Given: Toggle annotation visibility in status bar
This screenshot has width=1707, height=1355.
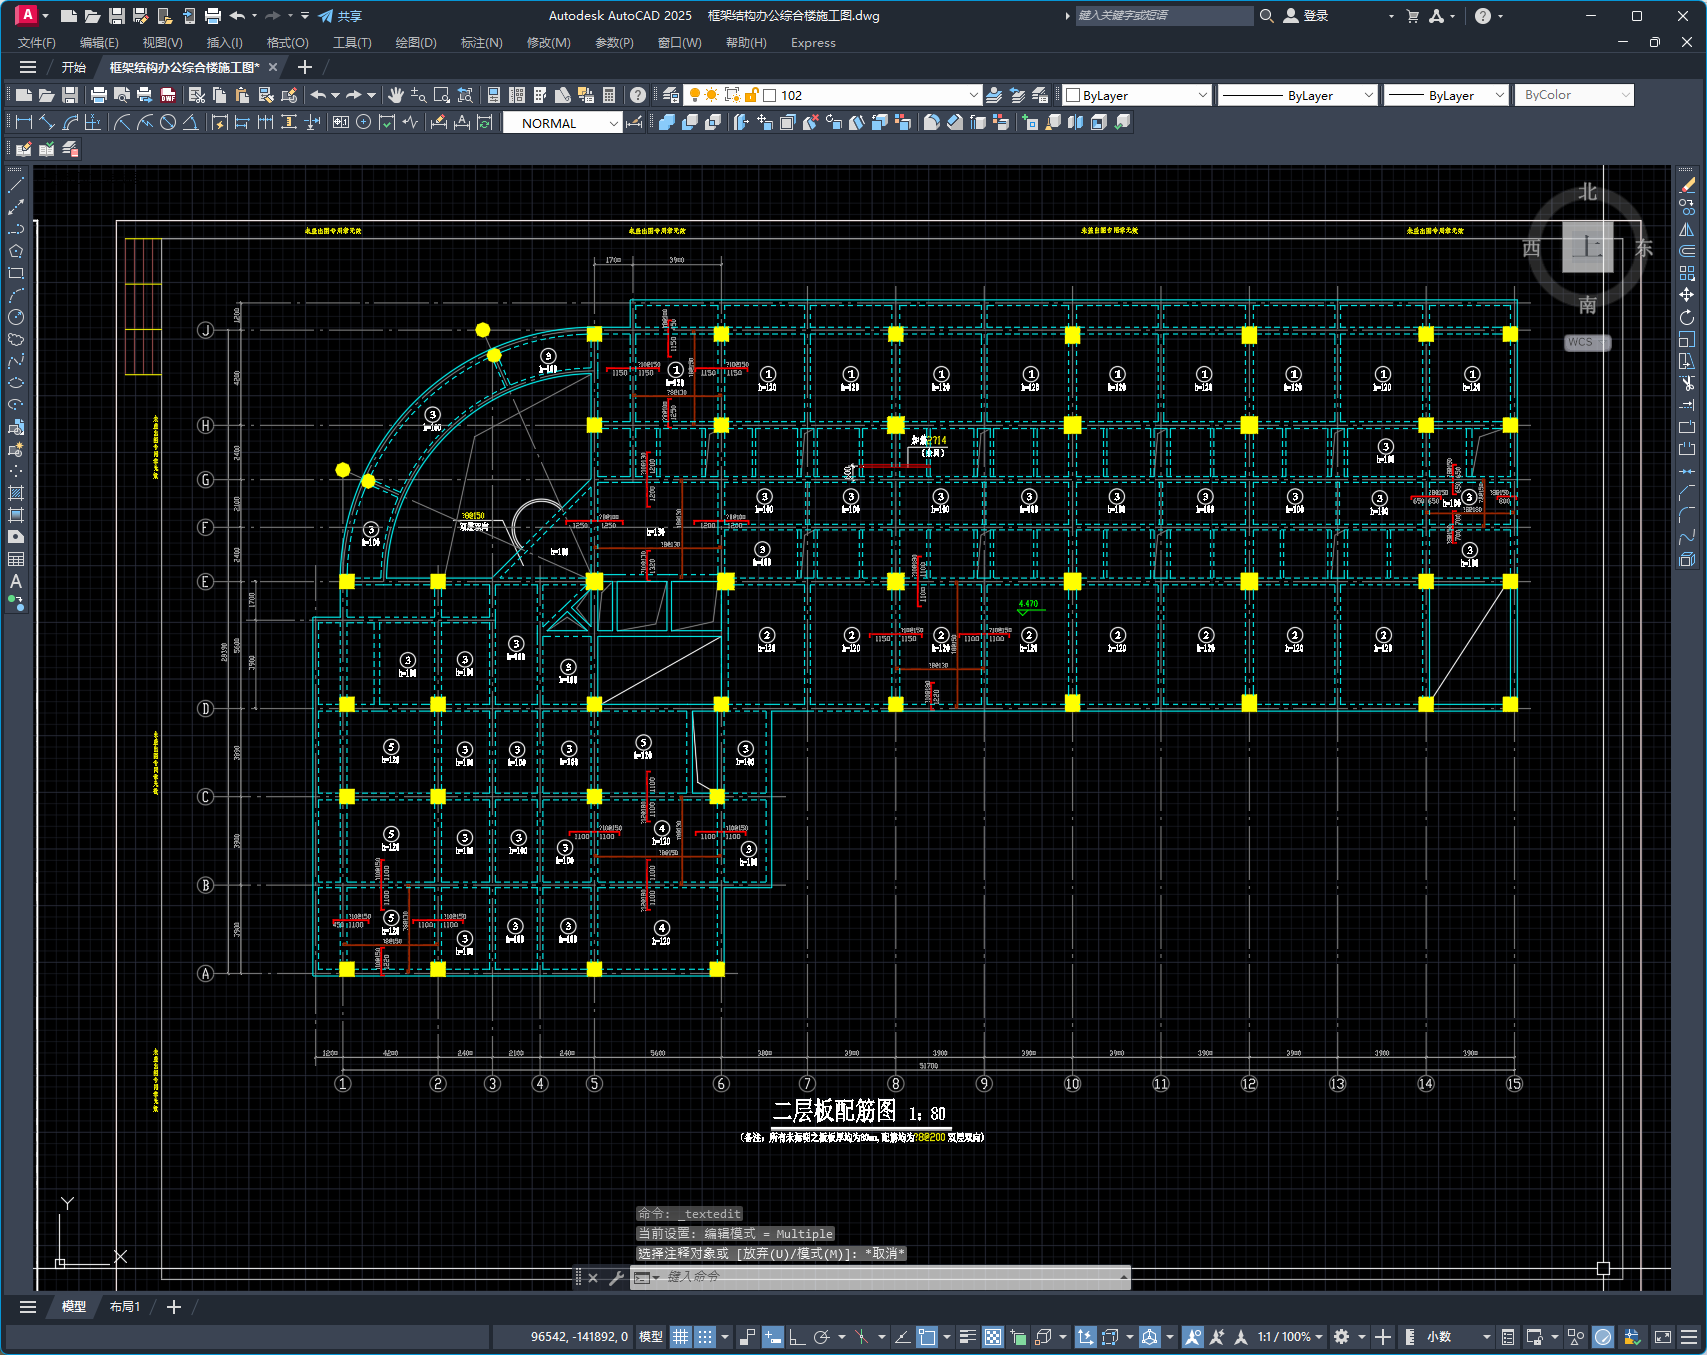Looking at the screenshot, I should tap(1192, 1337).
